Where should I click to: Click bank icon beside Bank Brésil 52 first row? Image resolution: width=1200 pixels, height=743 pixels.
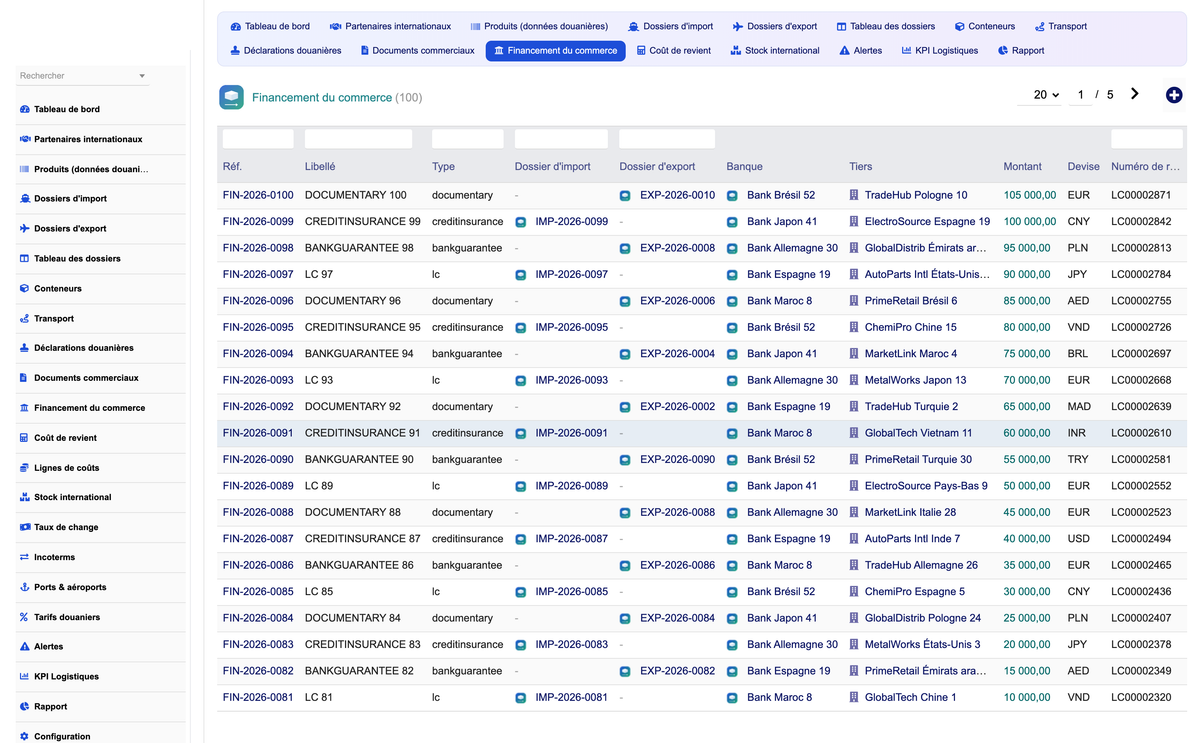pyautogui.click(x=732, y=196)
